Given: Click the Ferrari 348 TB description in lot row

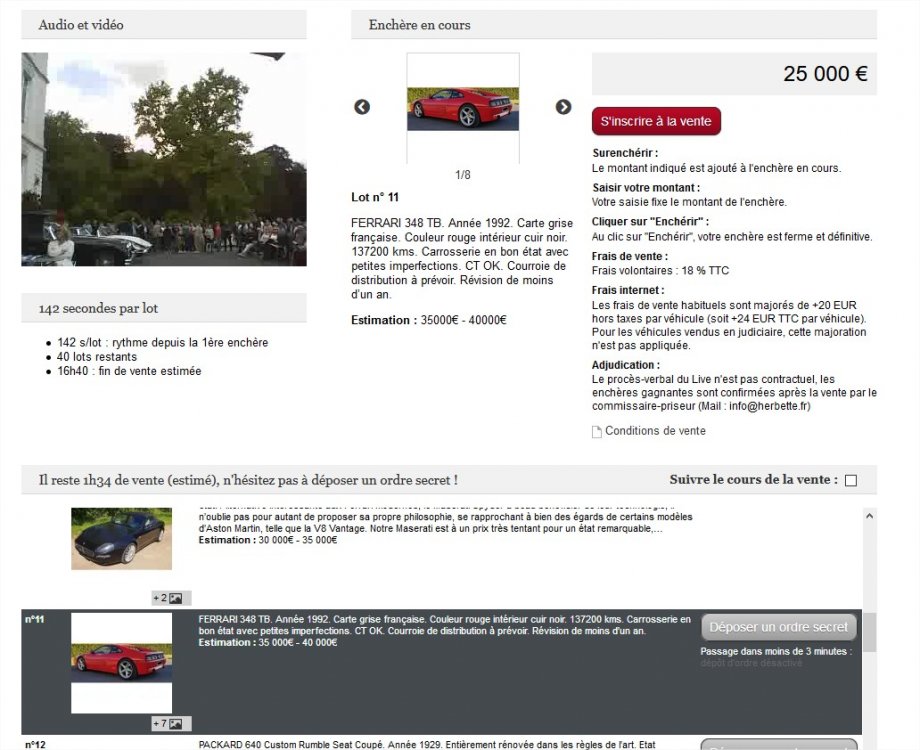Looking at the screenshot, I should pos(445,625).
